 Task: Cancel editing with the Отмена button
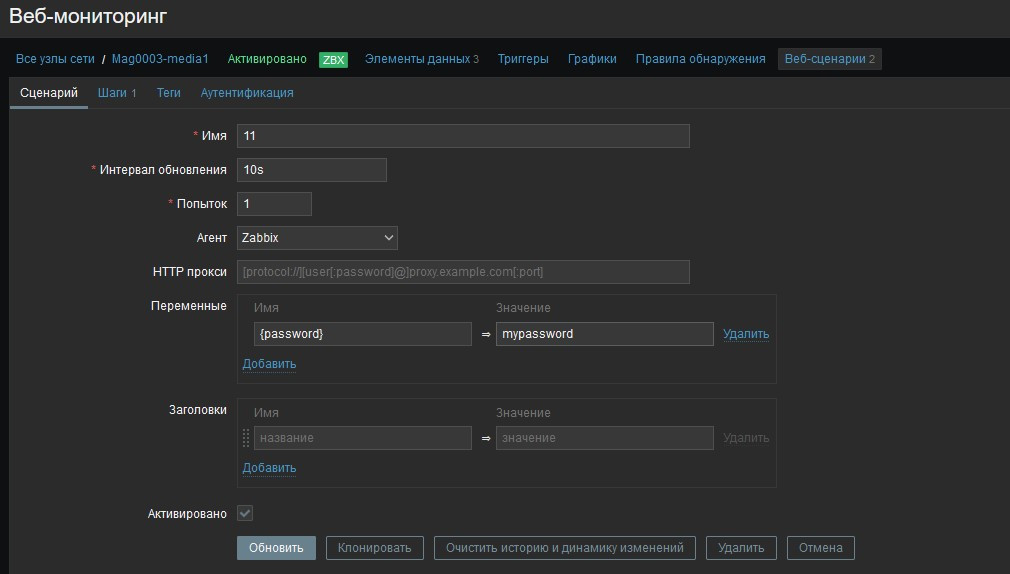[x=820, y=548]
